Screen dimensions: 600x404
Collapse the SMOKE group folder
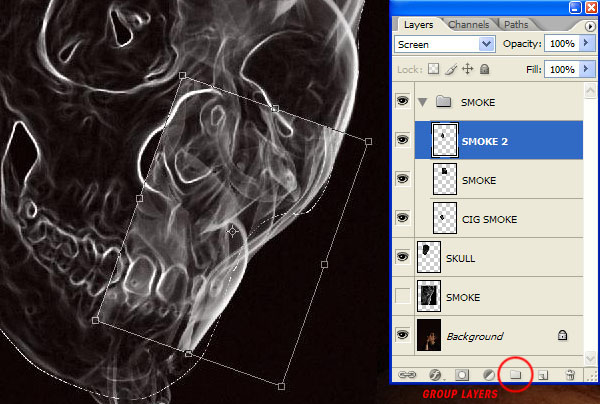[422, 102]
